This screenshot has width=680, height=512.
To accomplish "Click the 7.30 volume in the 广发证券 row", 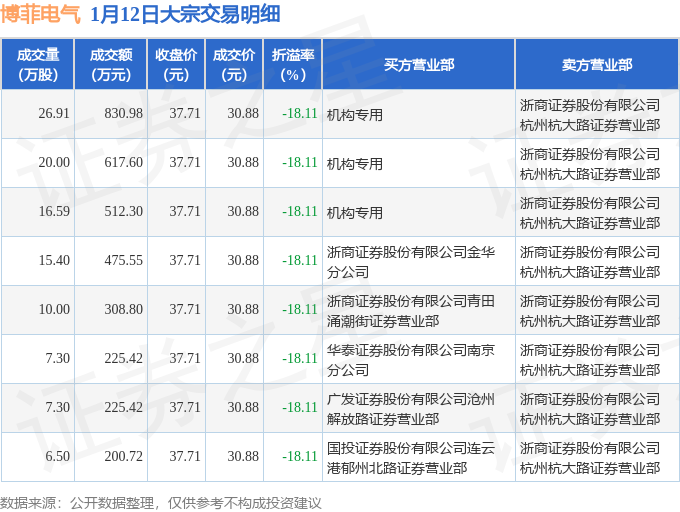I will pos(57,408).
